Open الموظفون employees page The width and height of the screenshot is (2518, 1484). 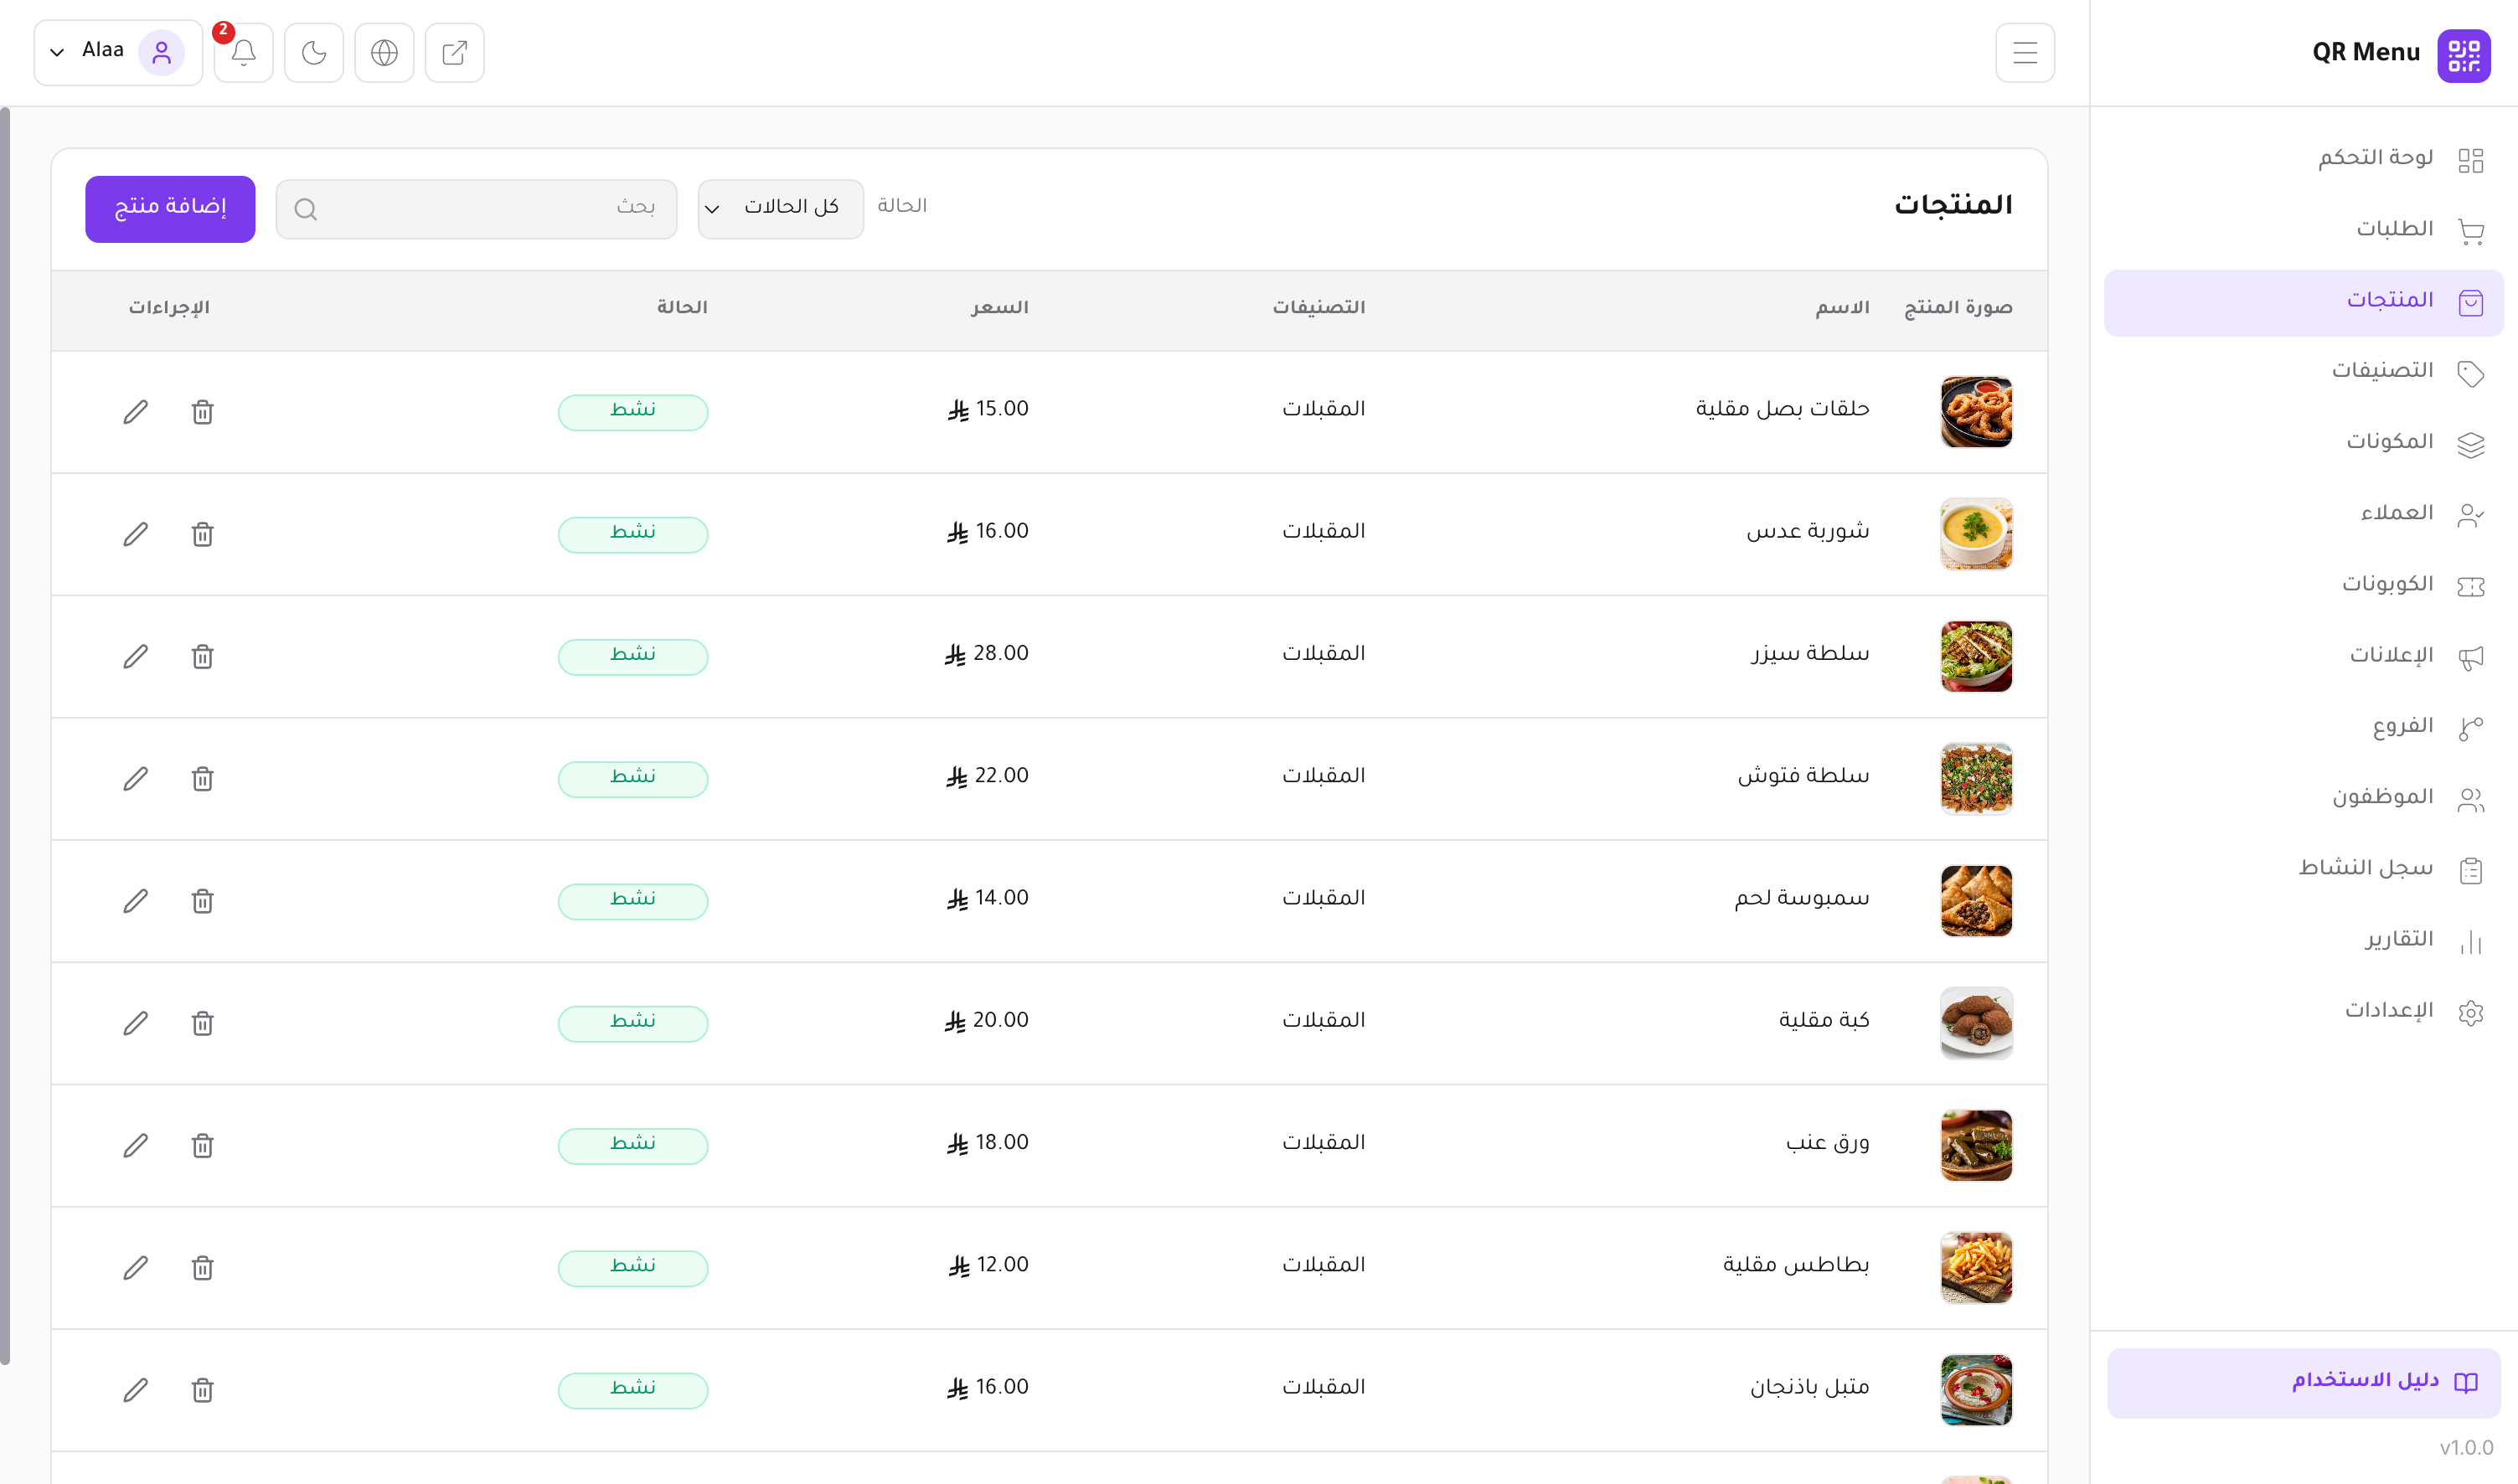[x=2304, y=799]
